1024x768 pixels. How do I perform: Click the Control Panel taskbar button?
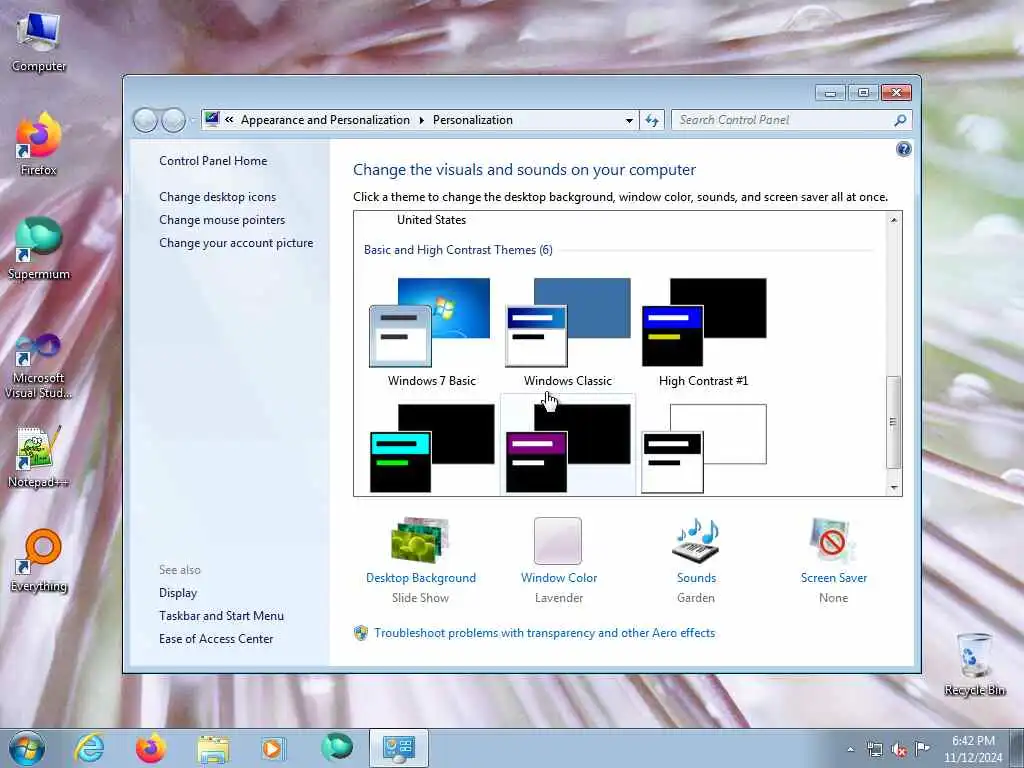(399, 748)
